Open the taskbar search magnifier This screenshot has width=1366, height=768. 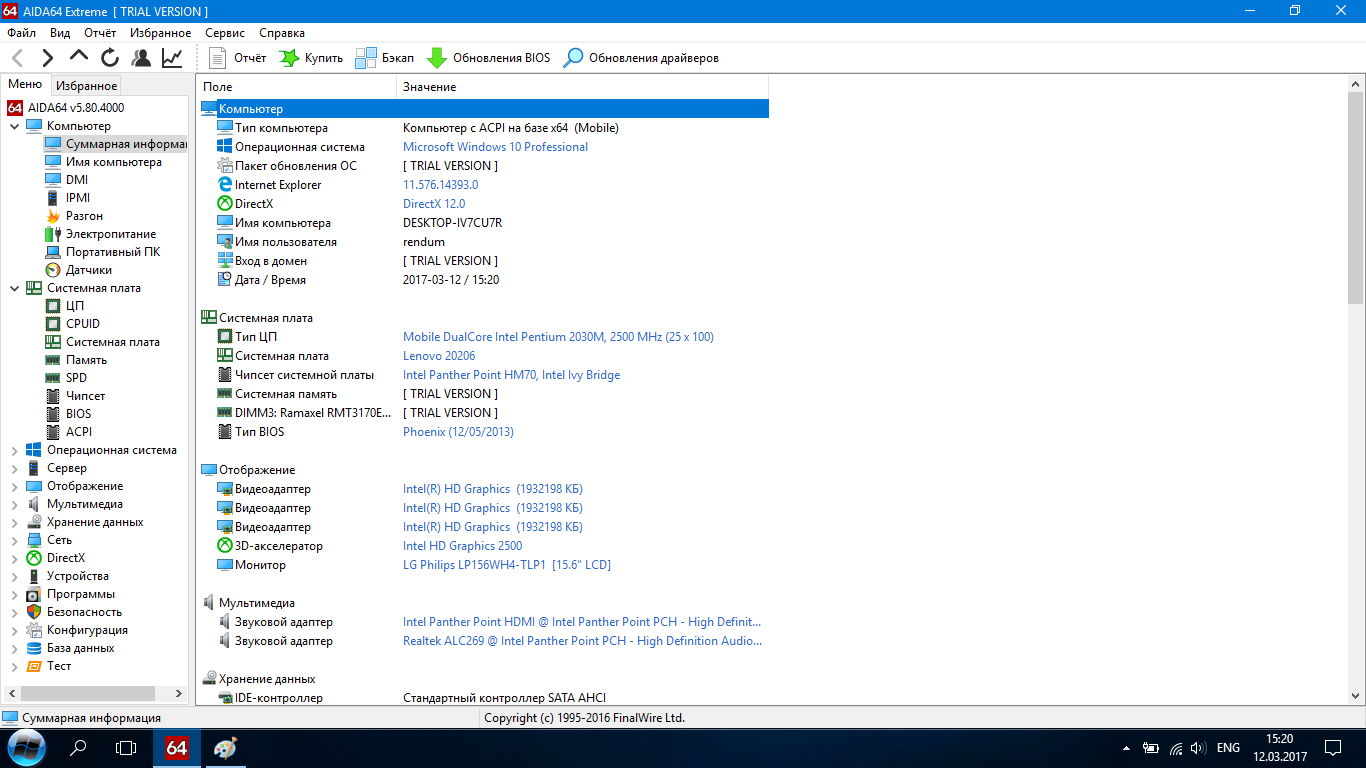click(x=78, y=747)
